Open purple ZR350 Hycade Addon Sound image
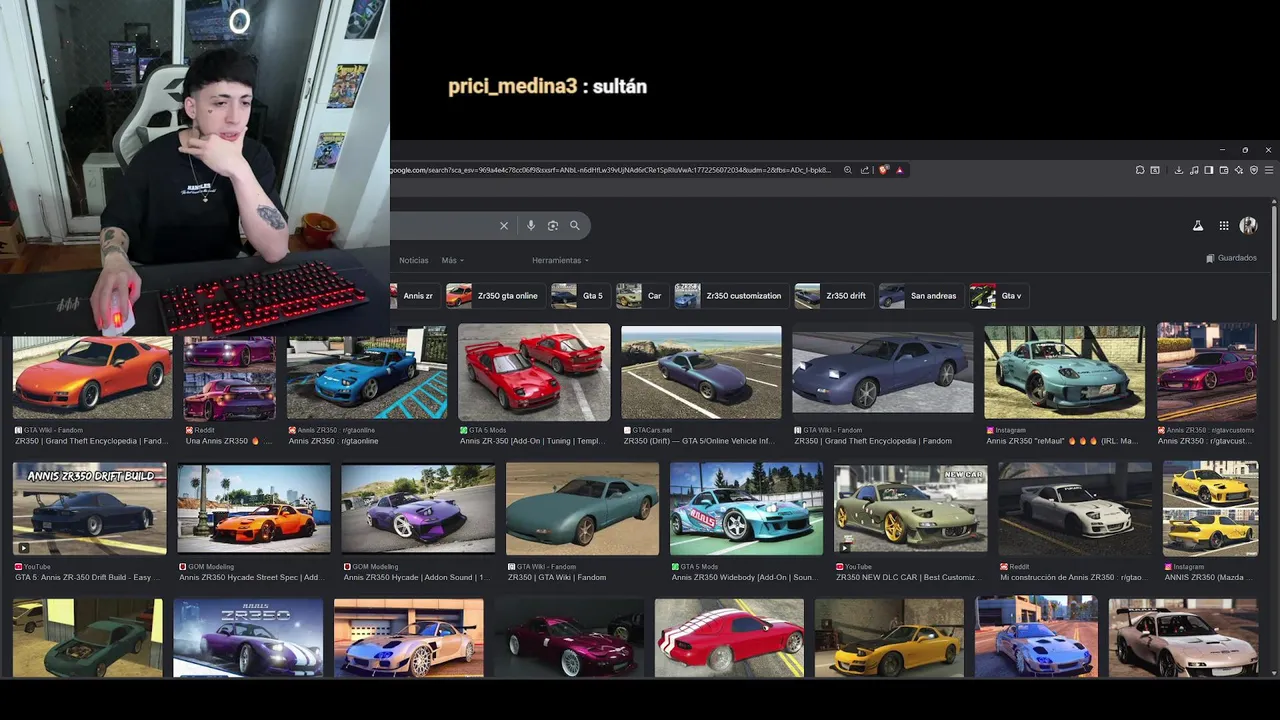This screenshot has width=1280, height=720. (x=418, y=508)
